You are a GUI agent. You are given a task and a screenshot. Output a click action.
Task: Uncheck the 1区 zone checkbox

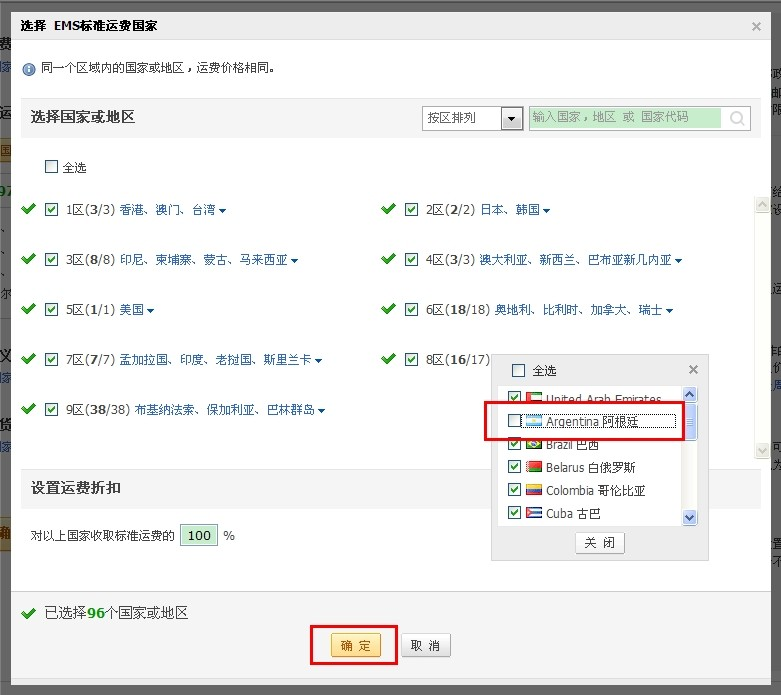click(51, 209)
